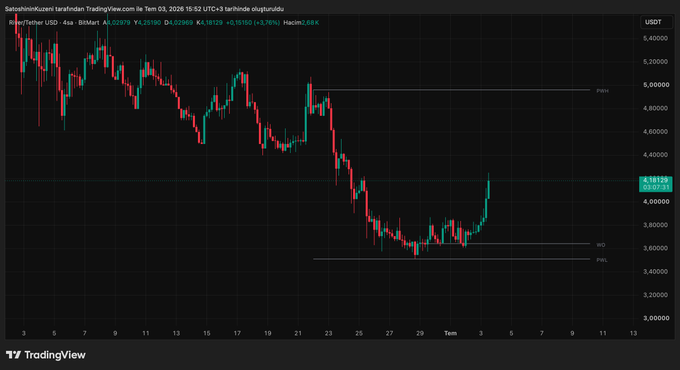Click the 3,80000 price axis label

(655, 225)
